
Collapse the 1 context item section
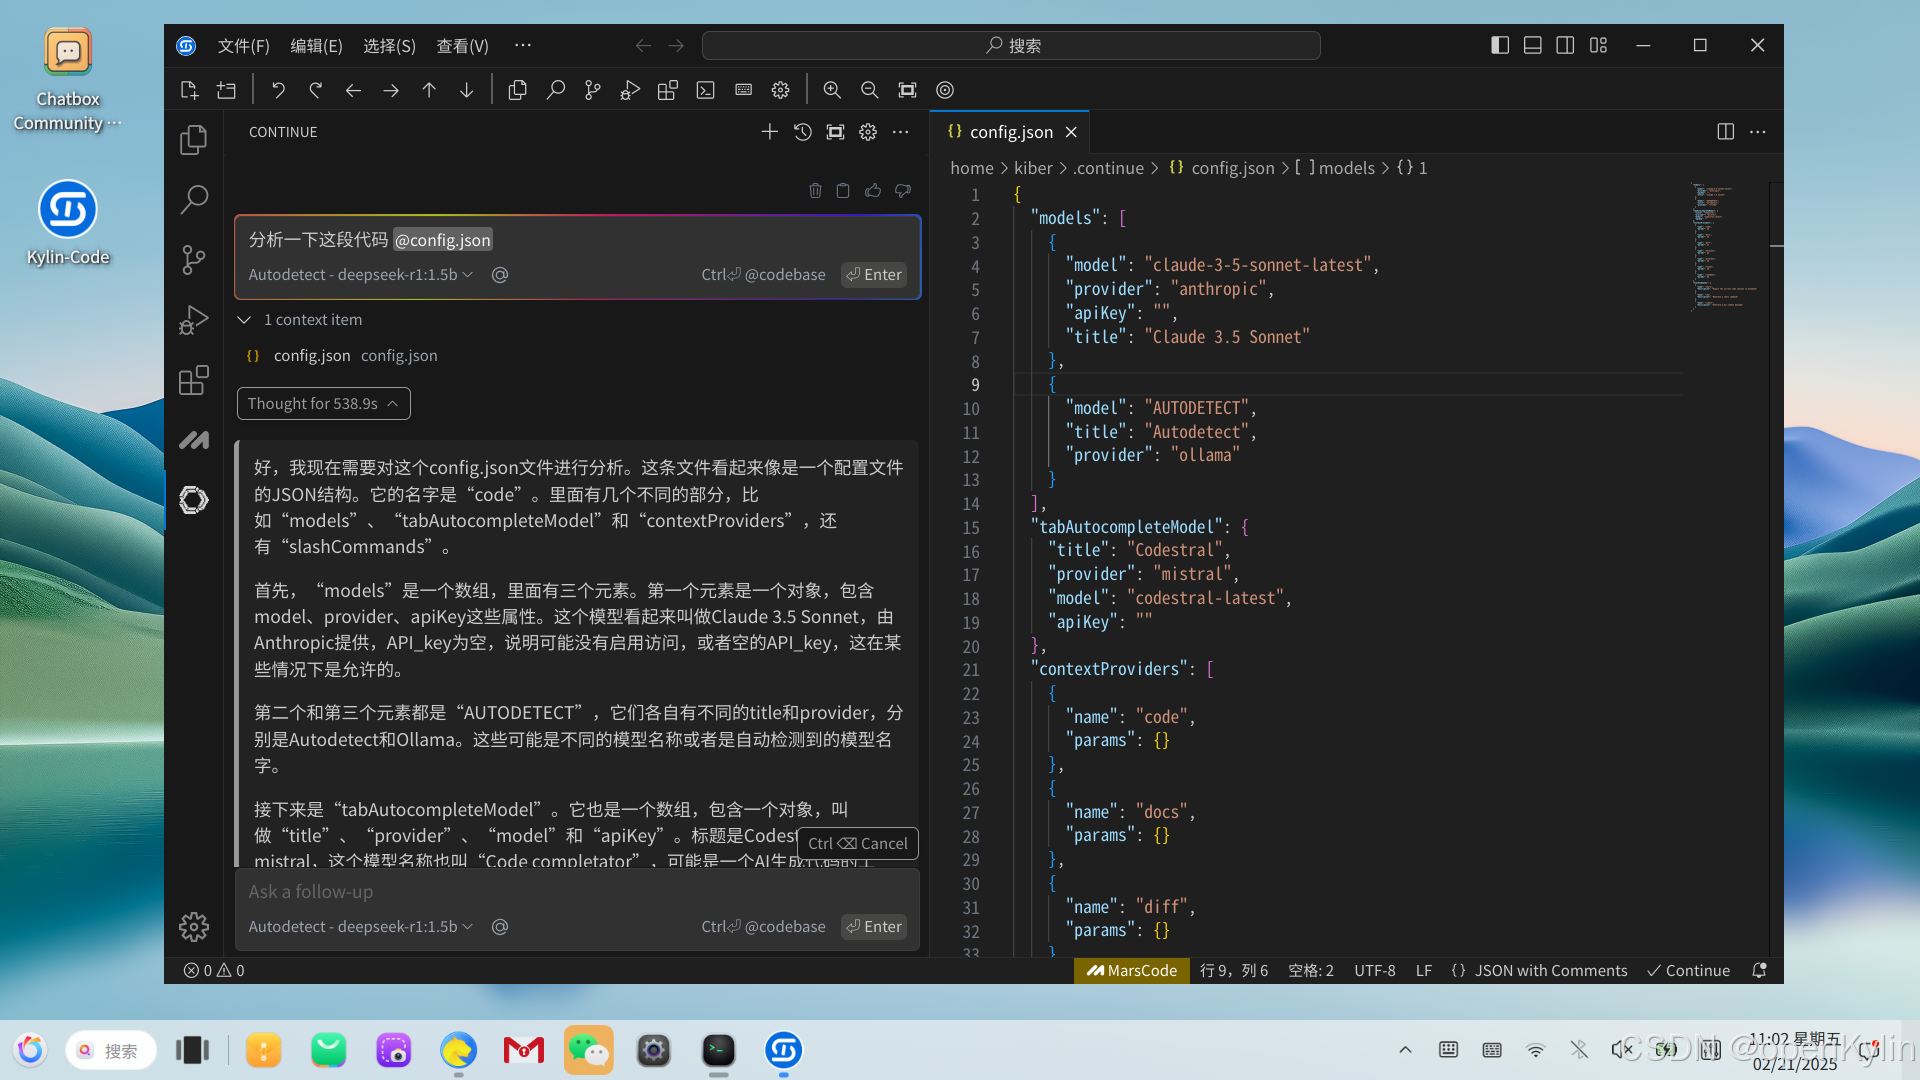[300, 320]
